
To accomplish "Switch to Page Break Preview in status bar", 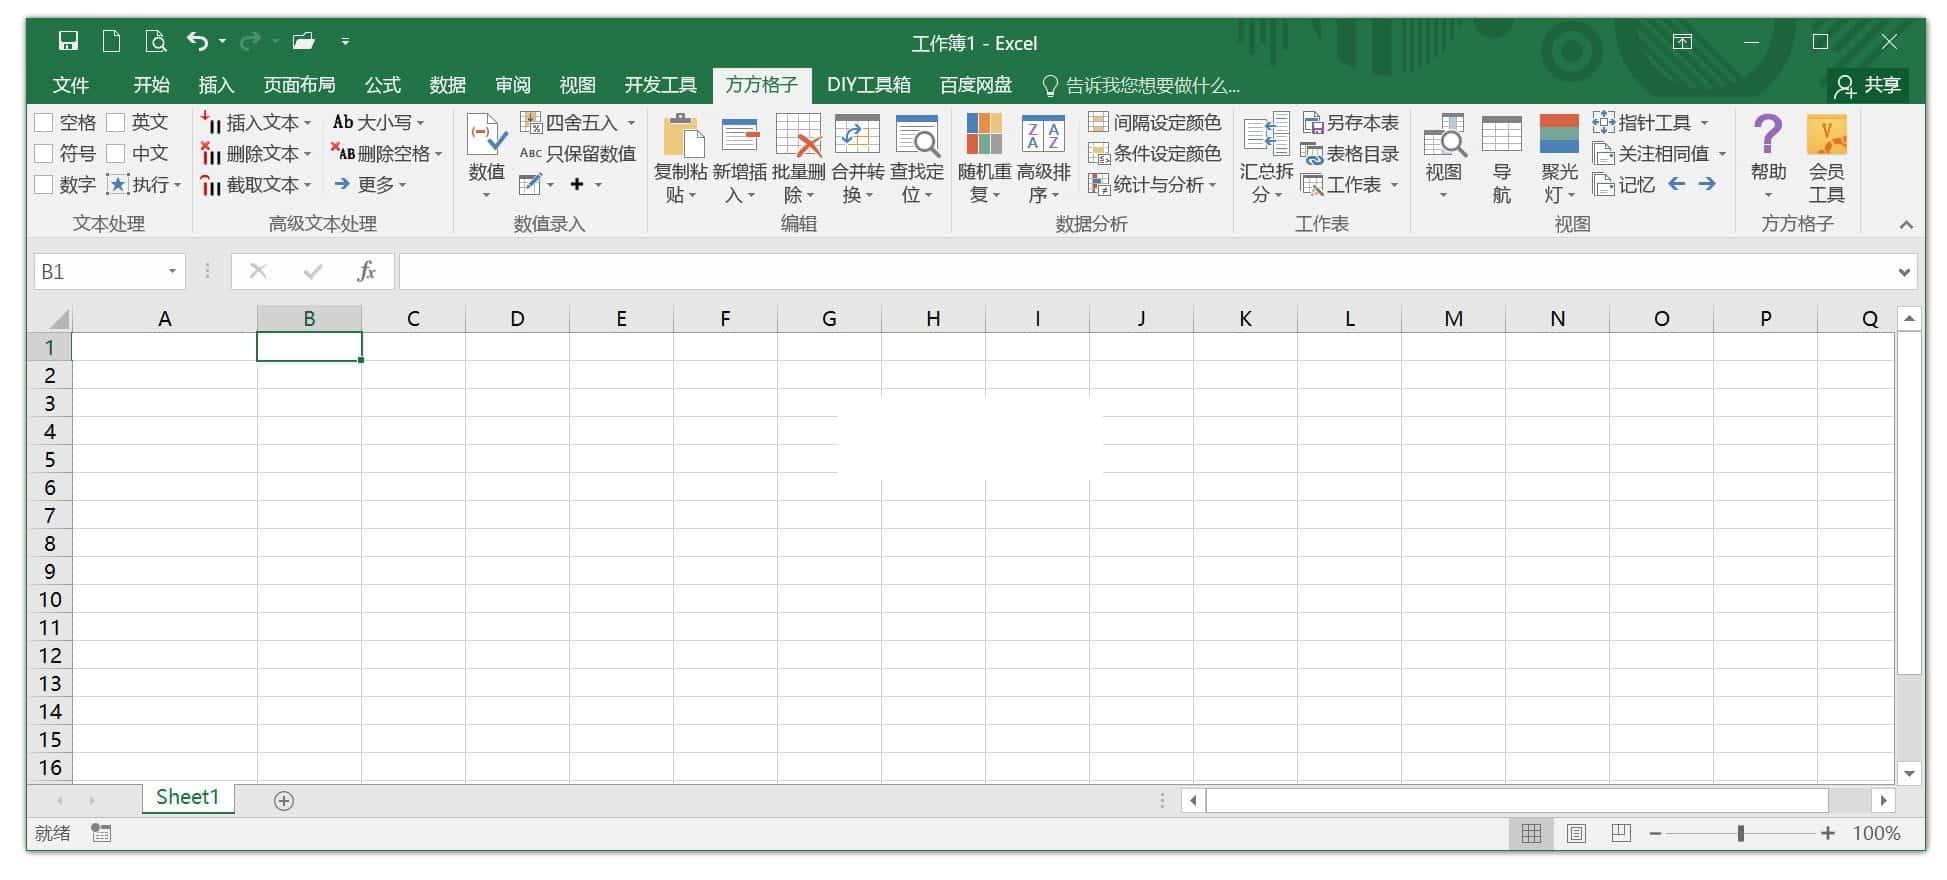I will tap(1621, 833).
